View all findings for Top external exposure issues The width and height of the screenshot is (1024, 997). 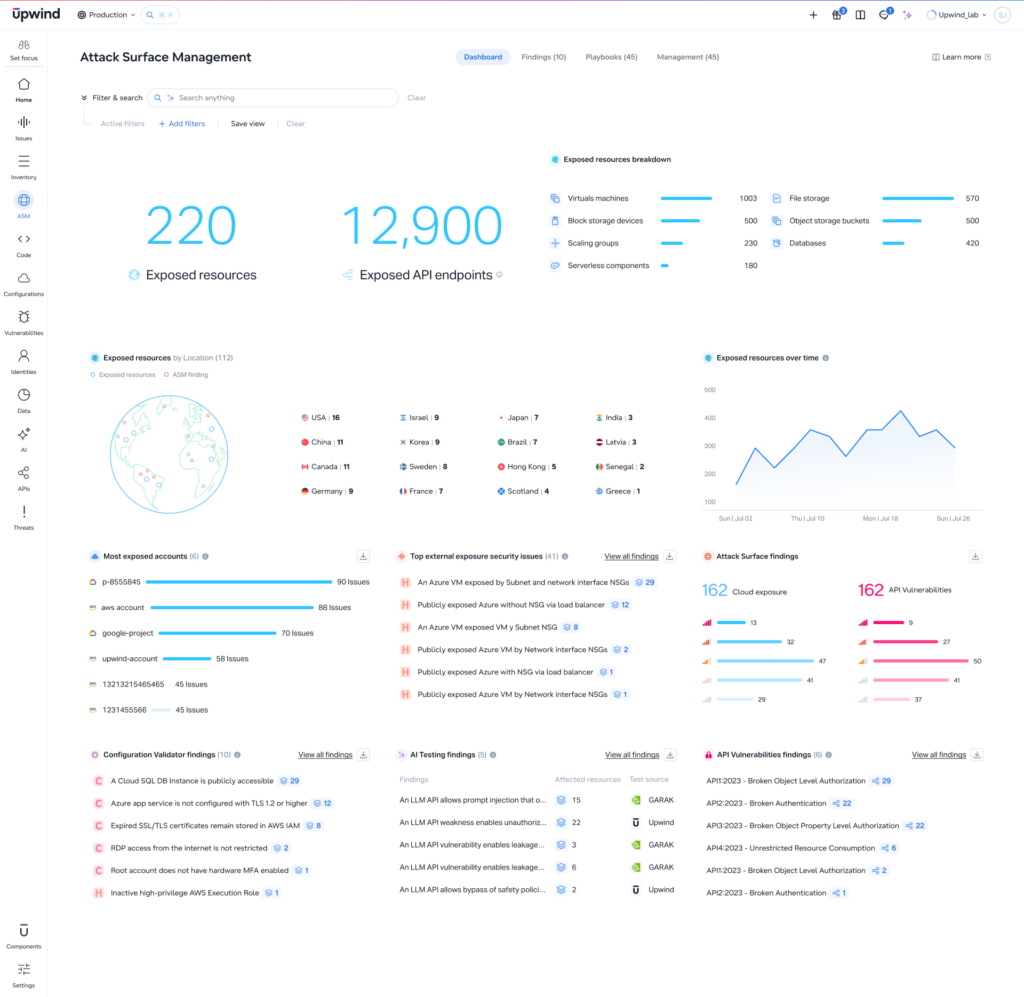[631, 556]
